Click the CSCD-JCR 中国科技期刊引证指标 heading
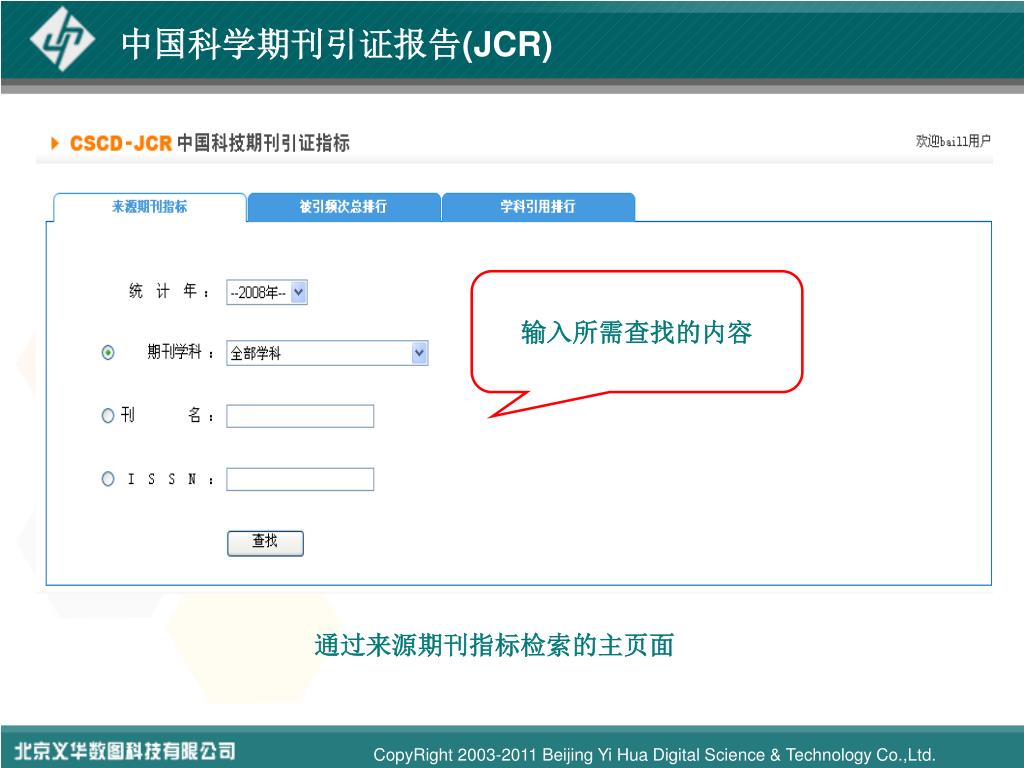Screen dimensions: 1024x768 click(210, 142)
